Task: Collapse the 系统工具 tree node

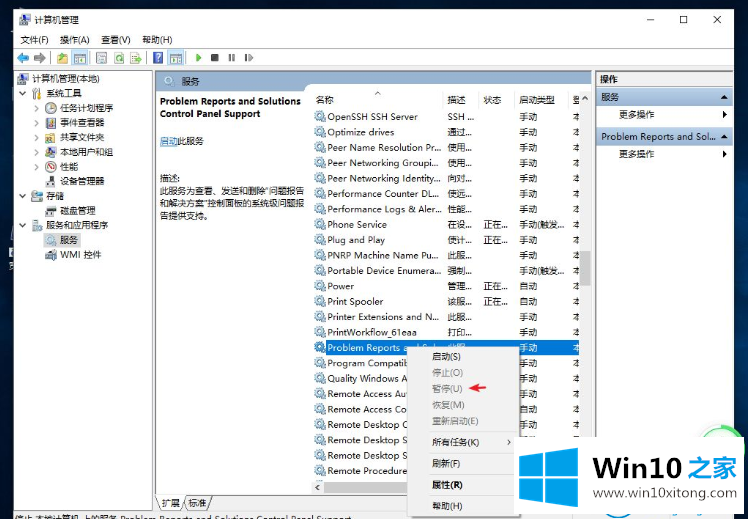Action: pos(22,93)
